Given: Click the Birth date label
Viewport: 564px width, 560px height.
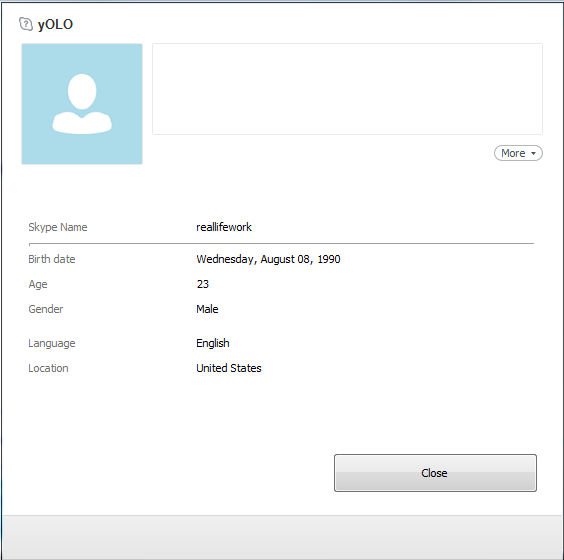Looking at the screenshot, I should pyautogui.click(x=52, y=259).
